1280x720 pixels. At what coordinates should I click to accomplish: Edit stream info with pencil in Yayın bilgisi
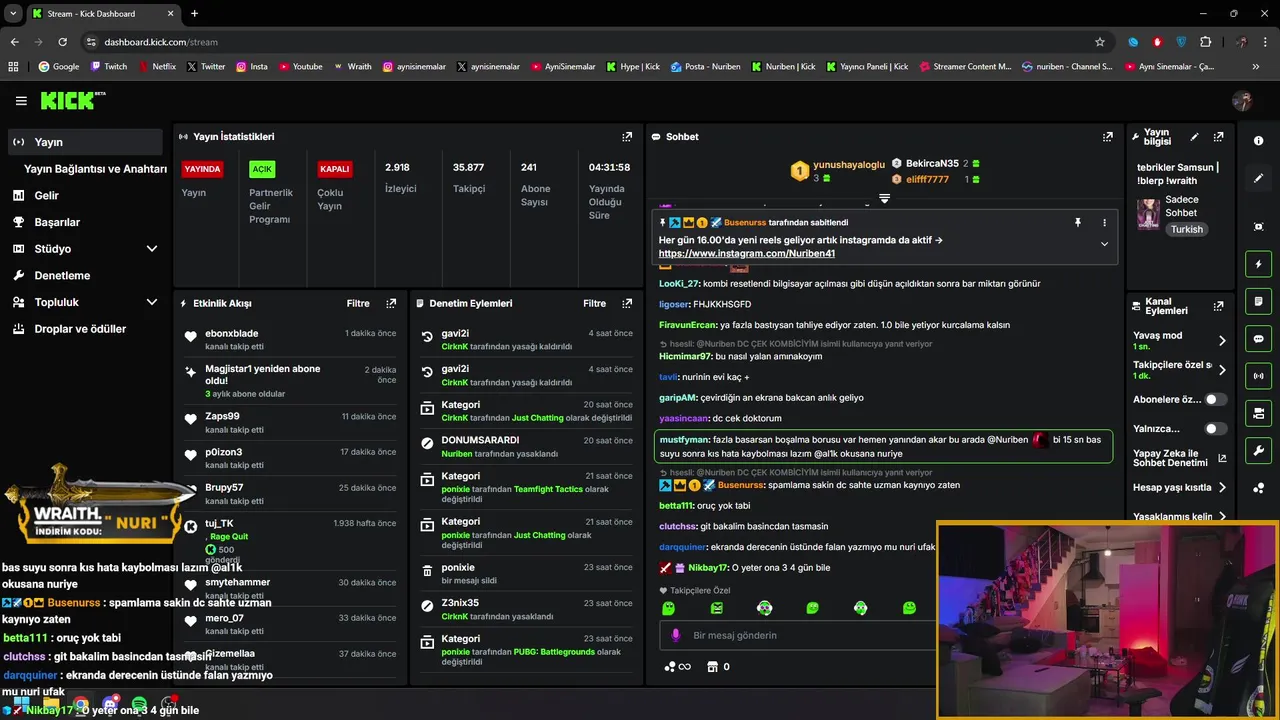coord(1194,137)
